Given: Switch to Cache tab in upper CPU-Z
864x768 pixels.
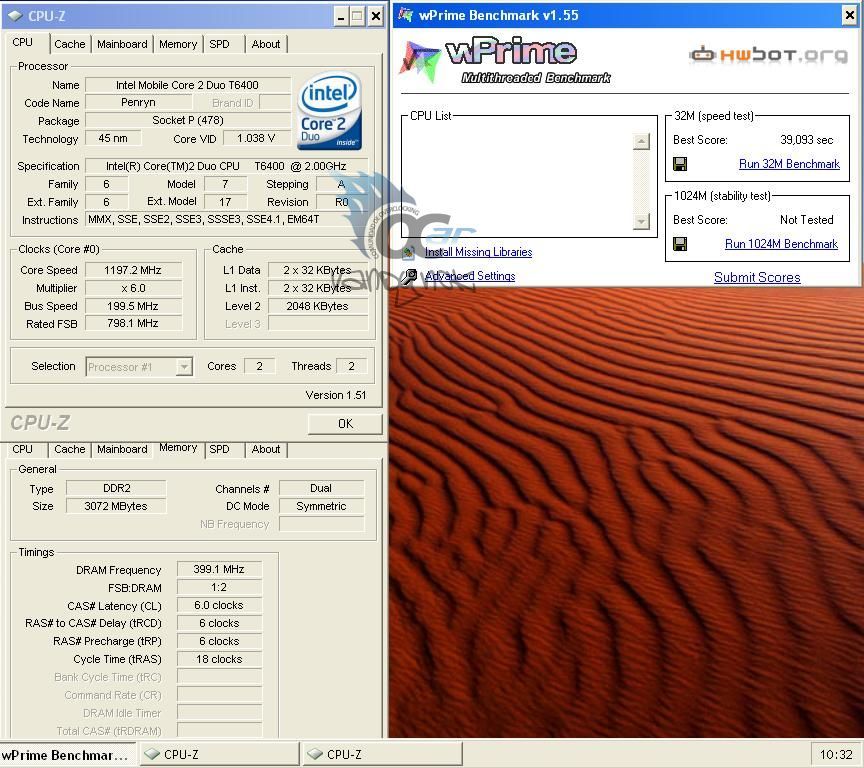Looking at the screenshot, I should point(69,44).
